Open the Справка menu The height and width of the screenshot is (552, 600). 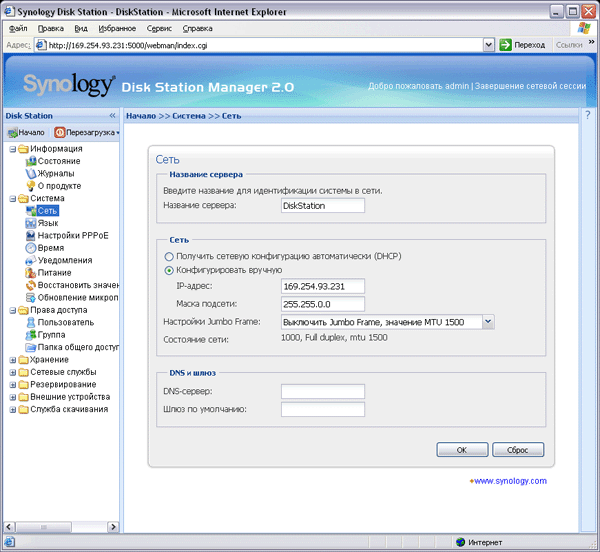tap(197, 29)
